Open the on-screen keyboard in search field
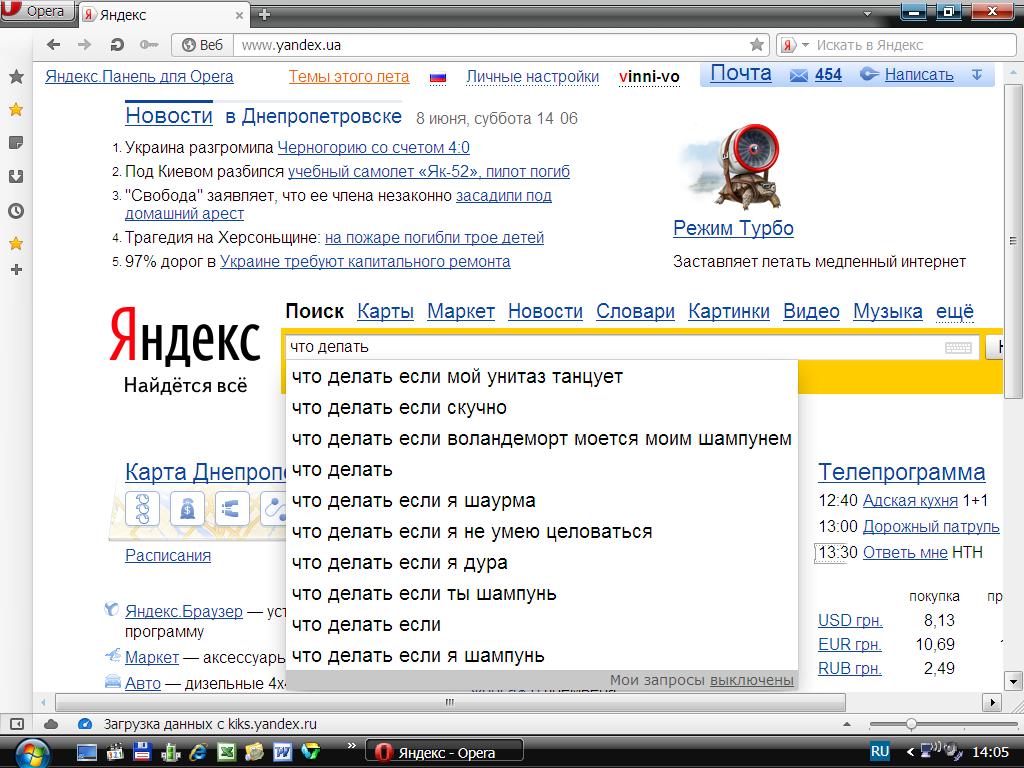 pos(957,348)
